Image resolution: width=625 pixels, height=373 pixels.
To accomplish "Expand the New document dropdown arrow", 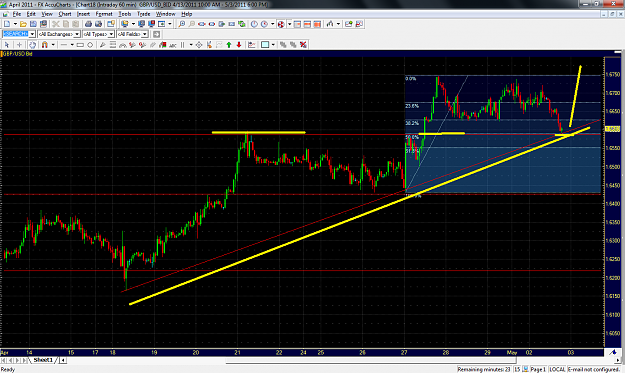I will click(15, 24).
